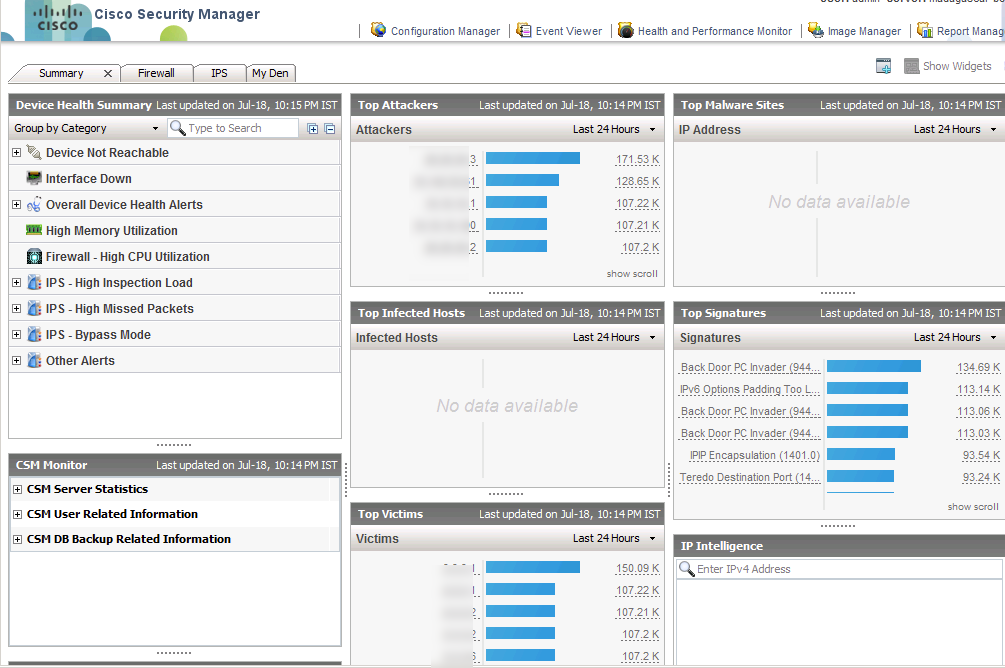Expand the IPS - Bypass Mode alerts
This screenshot has width=1005, height=668.
[x=16, y=335]
